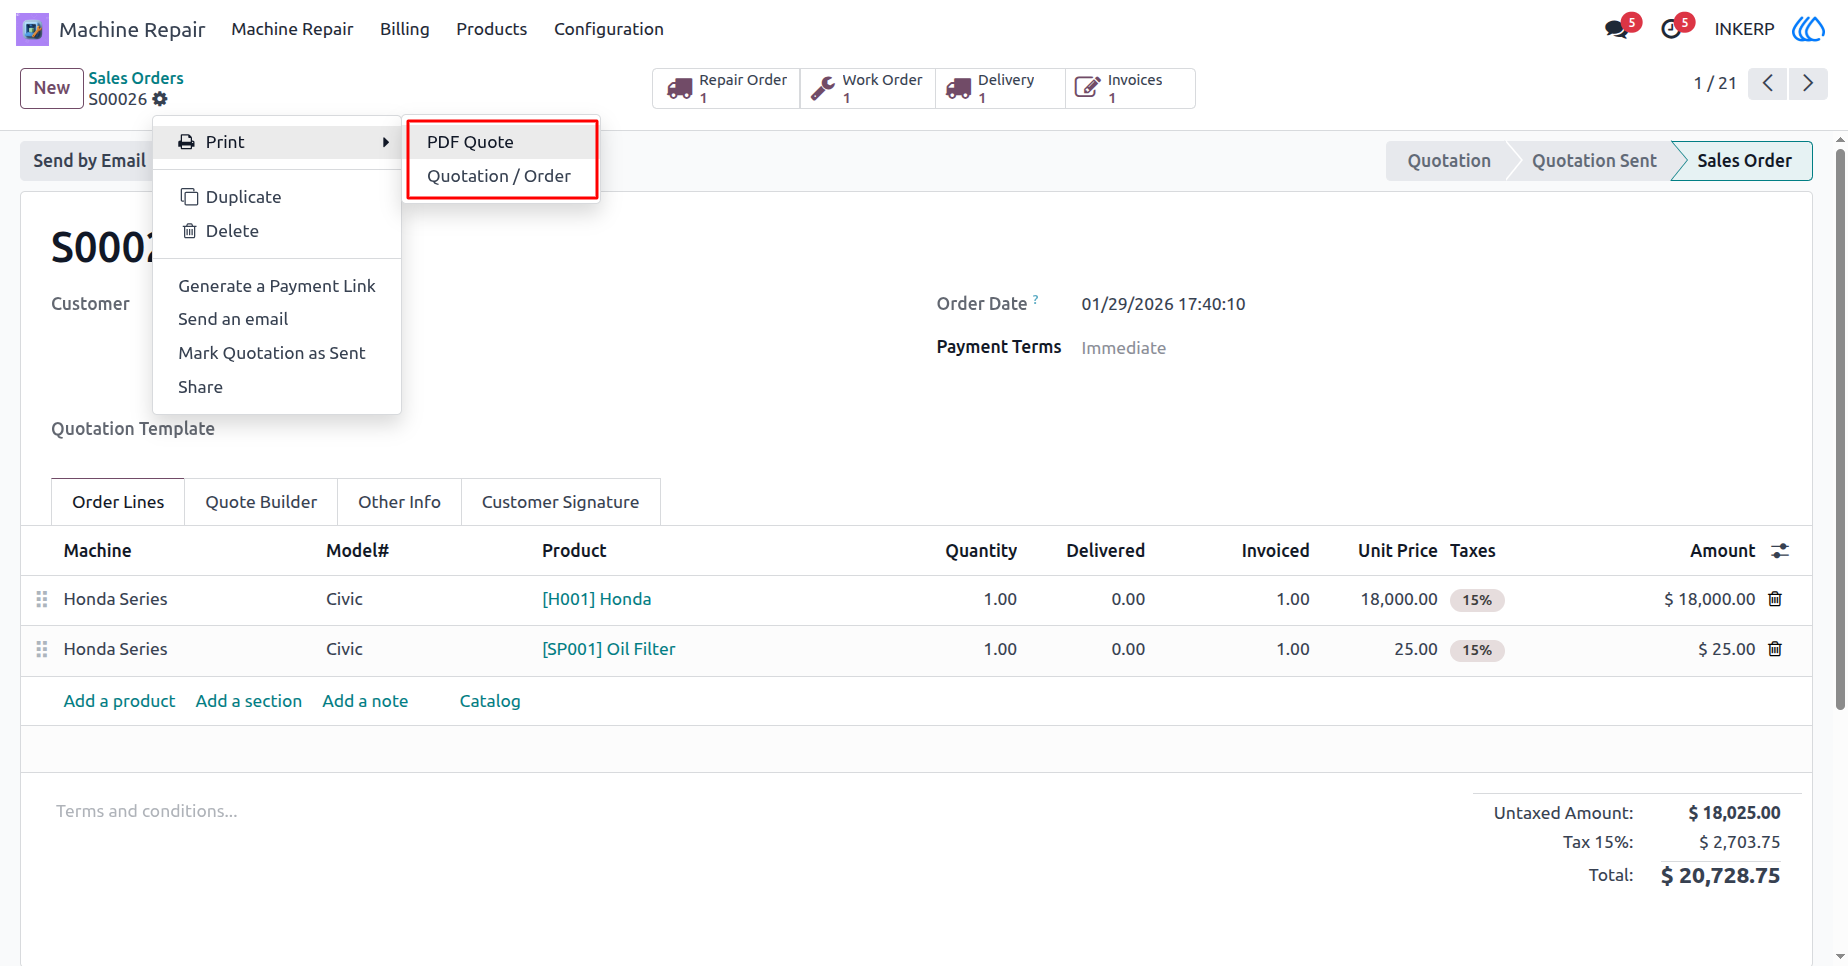Open the Configuration menu
Viewport: 1848px width, 966px height.
pos(609,29)
